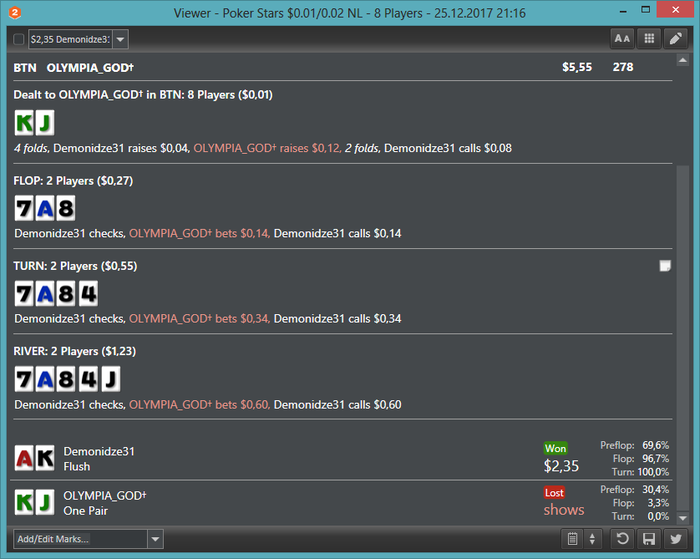
Task: Click the orange app logo in title bar
Action: (x=14, y=13)
